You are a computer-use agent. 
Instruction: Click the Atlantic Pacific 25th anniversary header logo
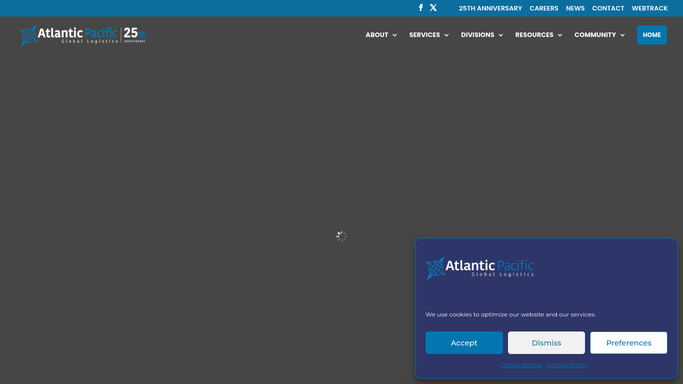click(x=83, y=35)
